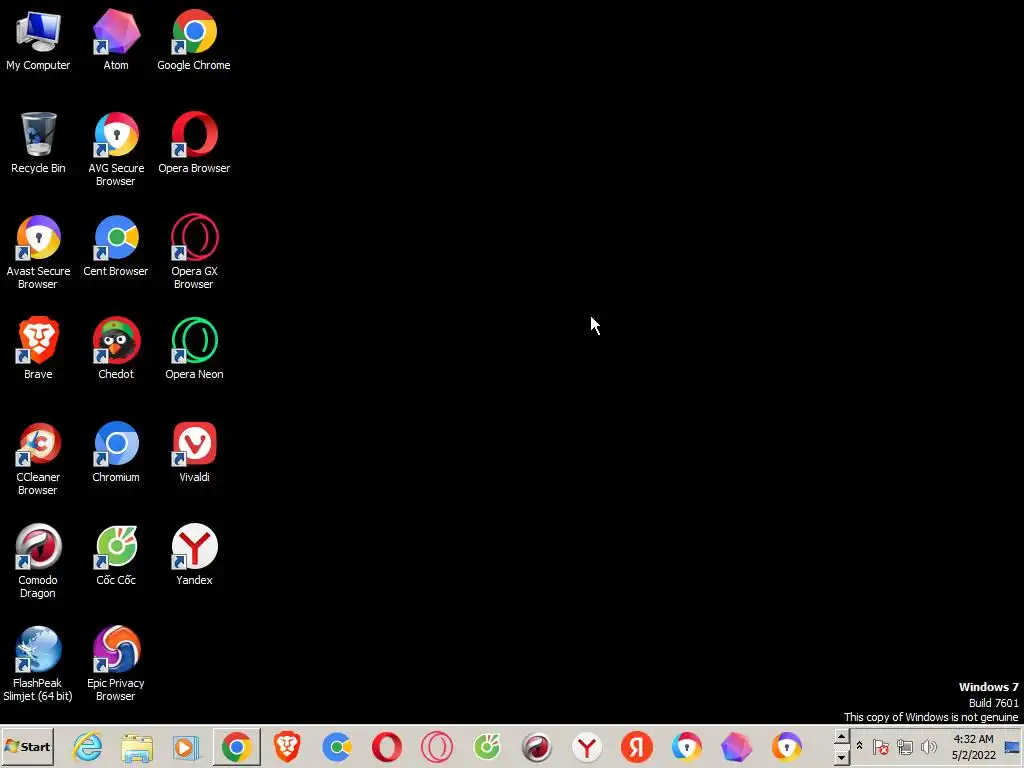1024x768 pixels.
Task: Launch Brave from the taskbar
Action: [287, 746]
